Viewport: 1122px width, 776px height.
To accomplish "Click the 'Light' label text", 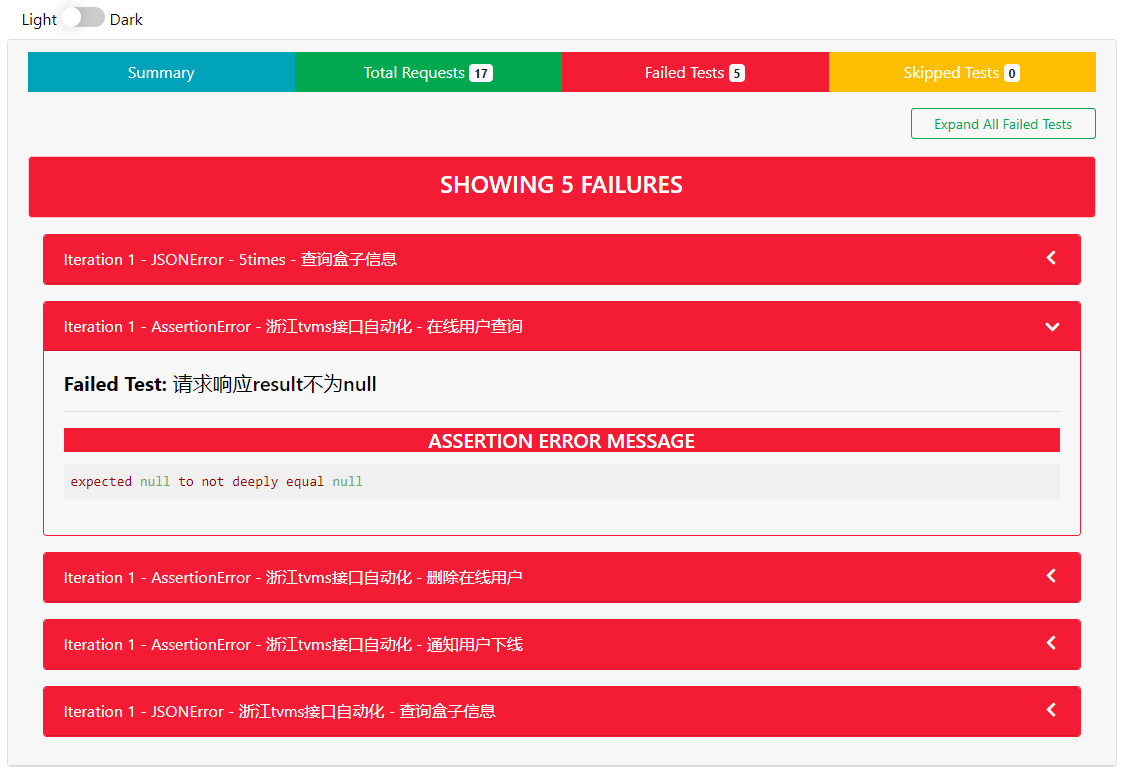I will pyautogui.click(x=39, y=19).
